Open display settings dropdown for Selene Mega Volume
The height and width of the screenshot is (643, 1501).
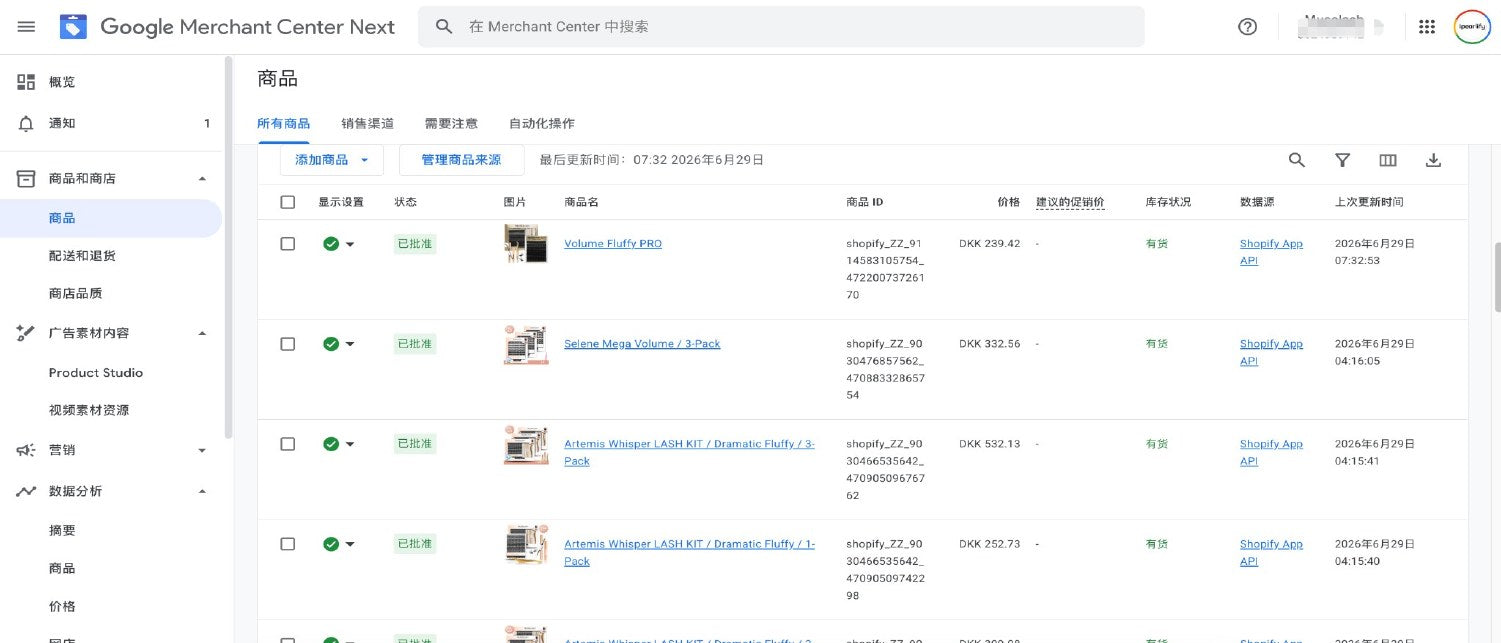pyautogui.click(x=350, y=344)
